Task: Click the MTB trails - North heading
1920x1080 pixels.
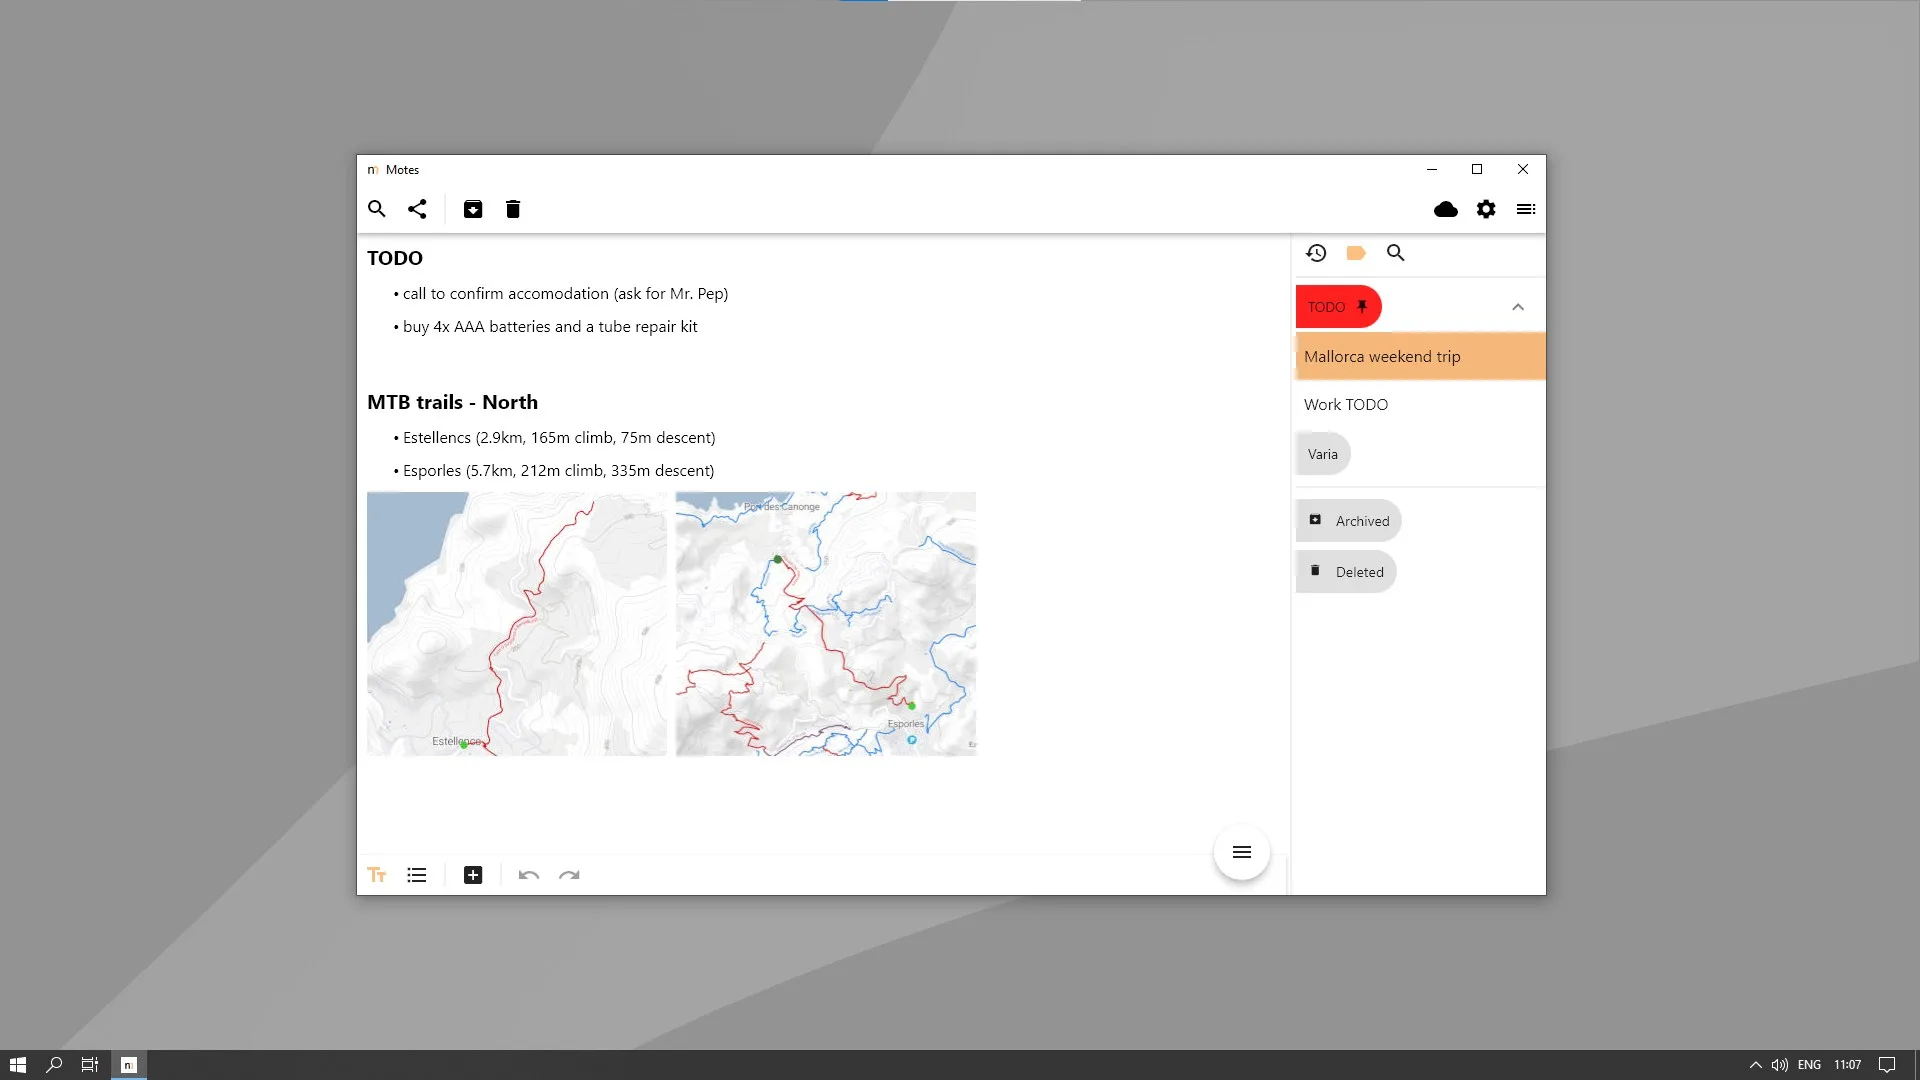Action: (452, 402)
